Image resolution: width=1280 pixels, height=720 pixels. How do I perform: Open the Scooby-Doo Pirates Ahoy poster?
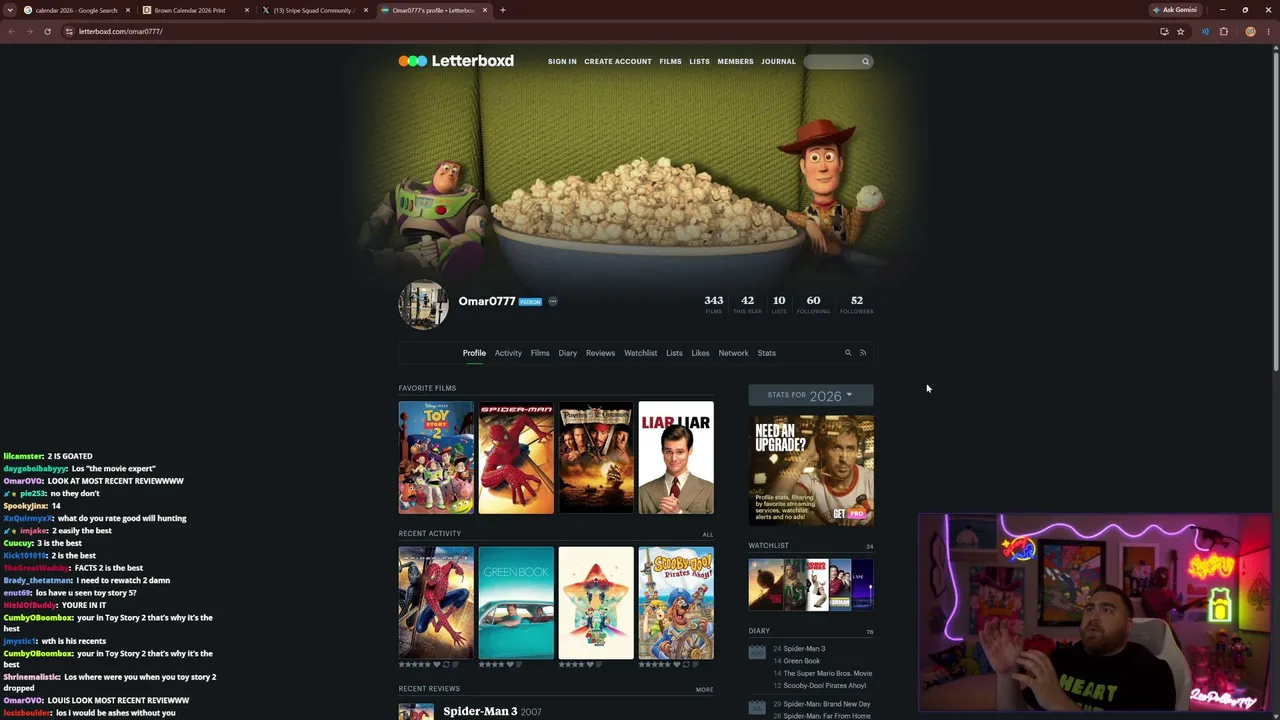click(x=676, y=602)
